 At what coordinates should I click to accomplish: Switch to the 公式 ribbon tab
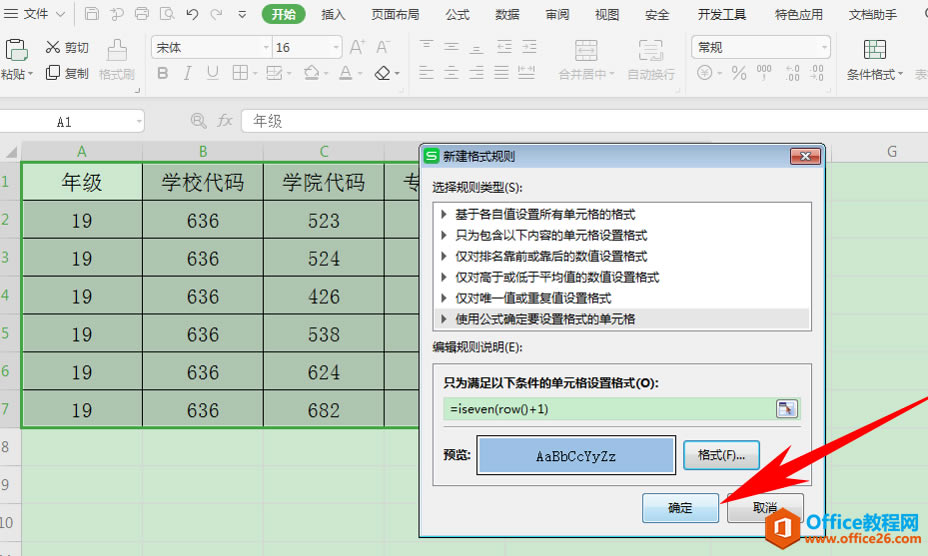(457, 14)
